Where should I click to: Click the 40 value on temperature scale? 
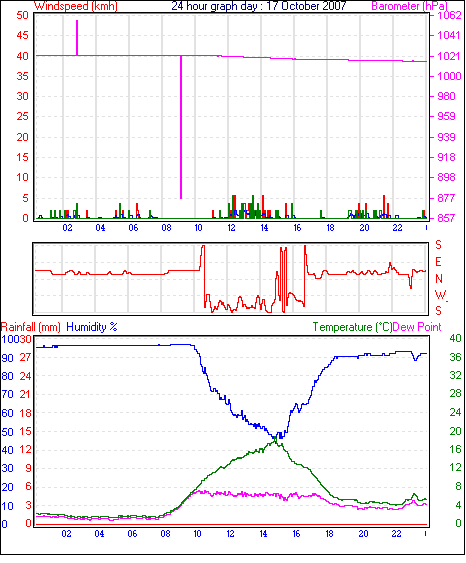(455, 338)
